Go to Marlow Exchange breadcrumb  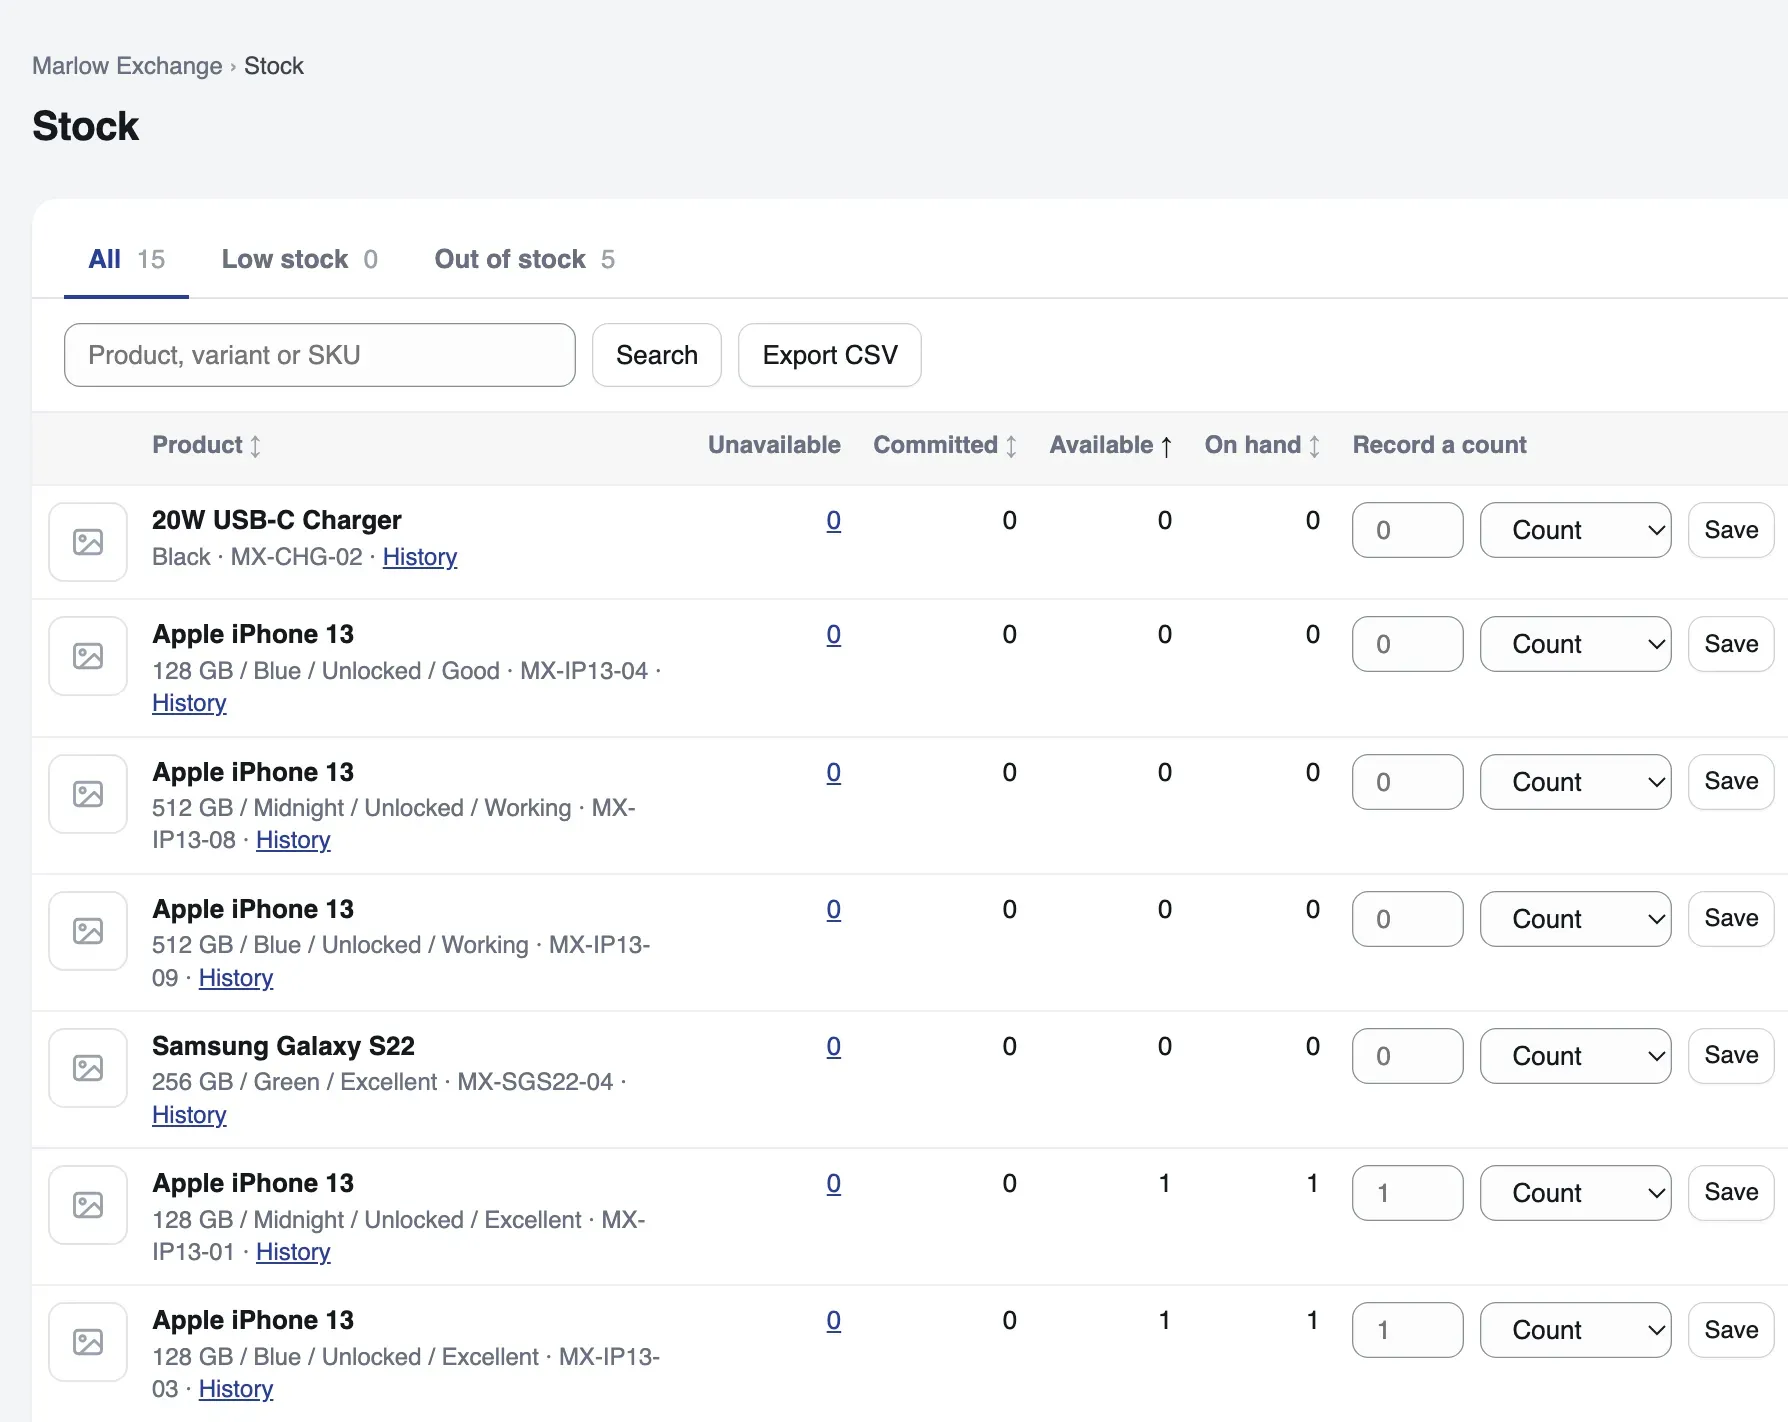(x=127, y=66)
